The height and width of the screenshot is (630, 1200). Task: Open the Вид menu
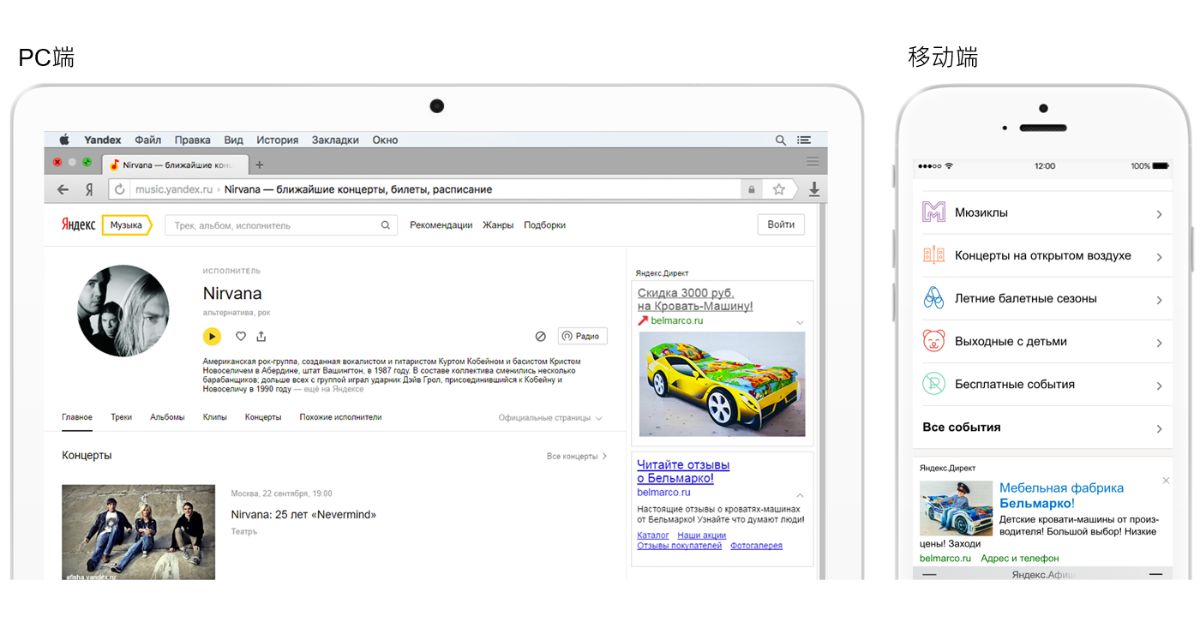point(233,140)
